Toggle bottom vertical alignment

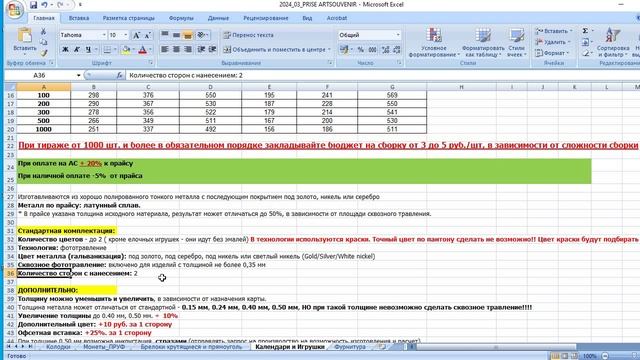[x=188, y=35]
